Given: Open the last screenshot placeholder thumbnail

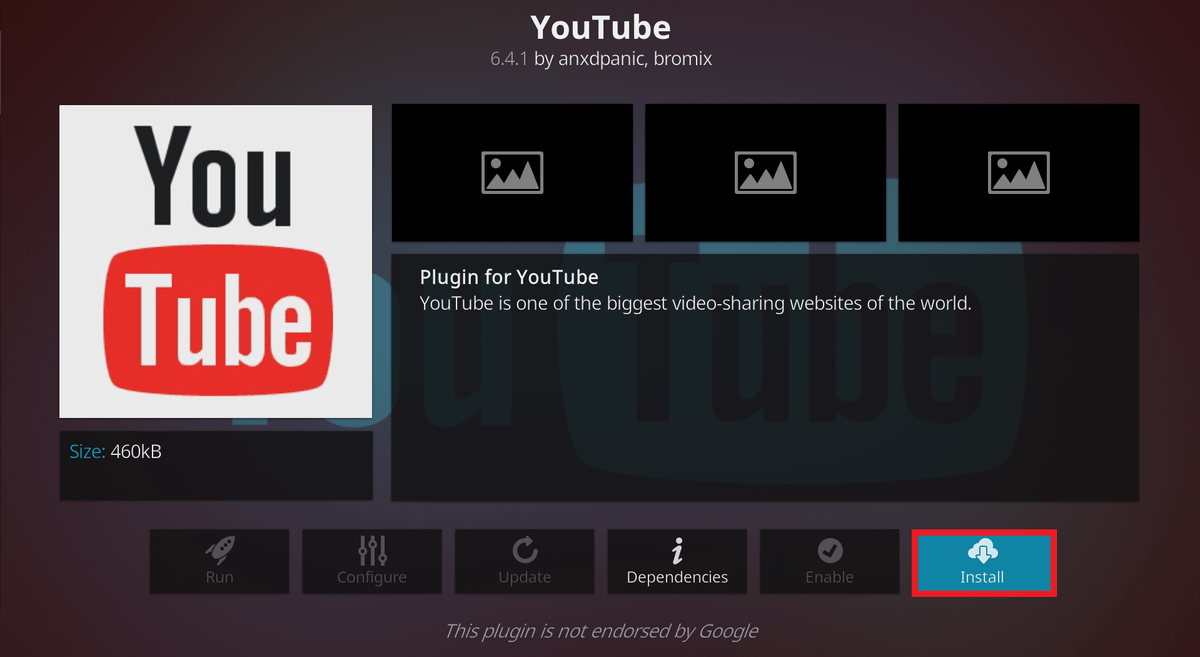Looking at the screenshot, I should pos(1019,172).
